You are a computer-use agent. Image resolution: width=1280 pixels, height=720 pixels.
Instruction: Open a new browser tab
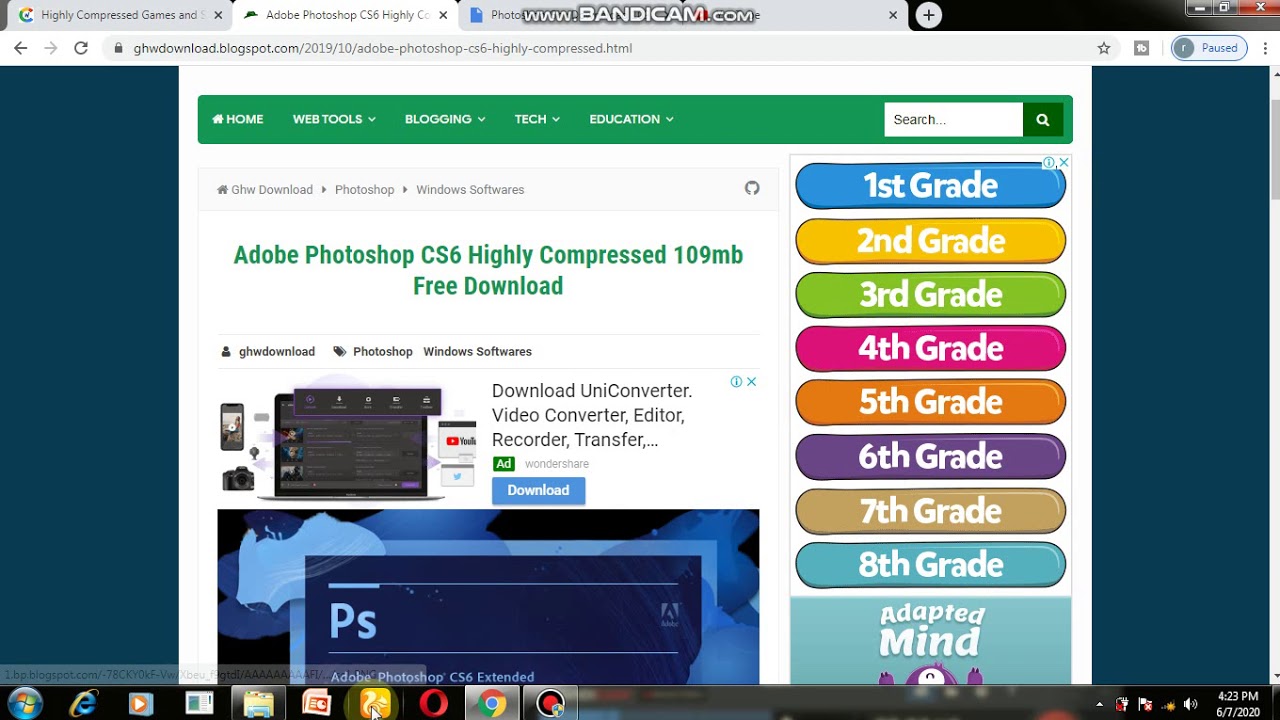(x=929, y=15)
